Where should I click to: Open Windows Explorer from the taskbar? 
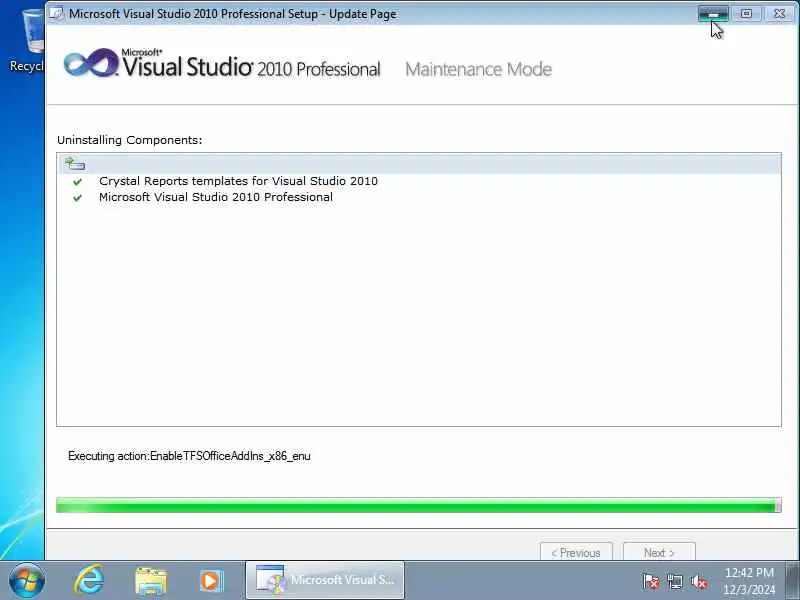[x=151, y=581]
